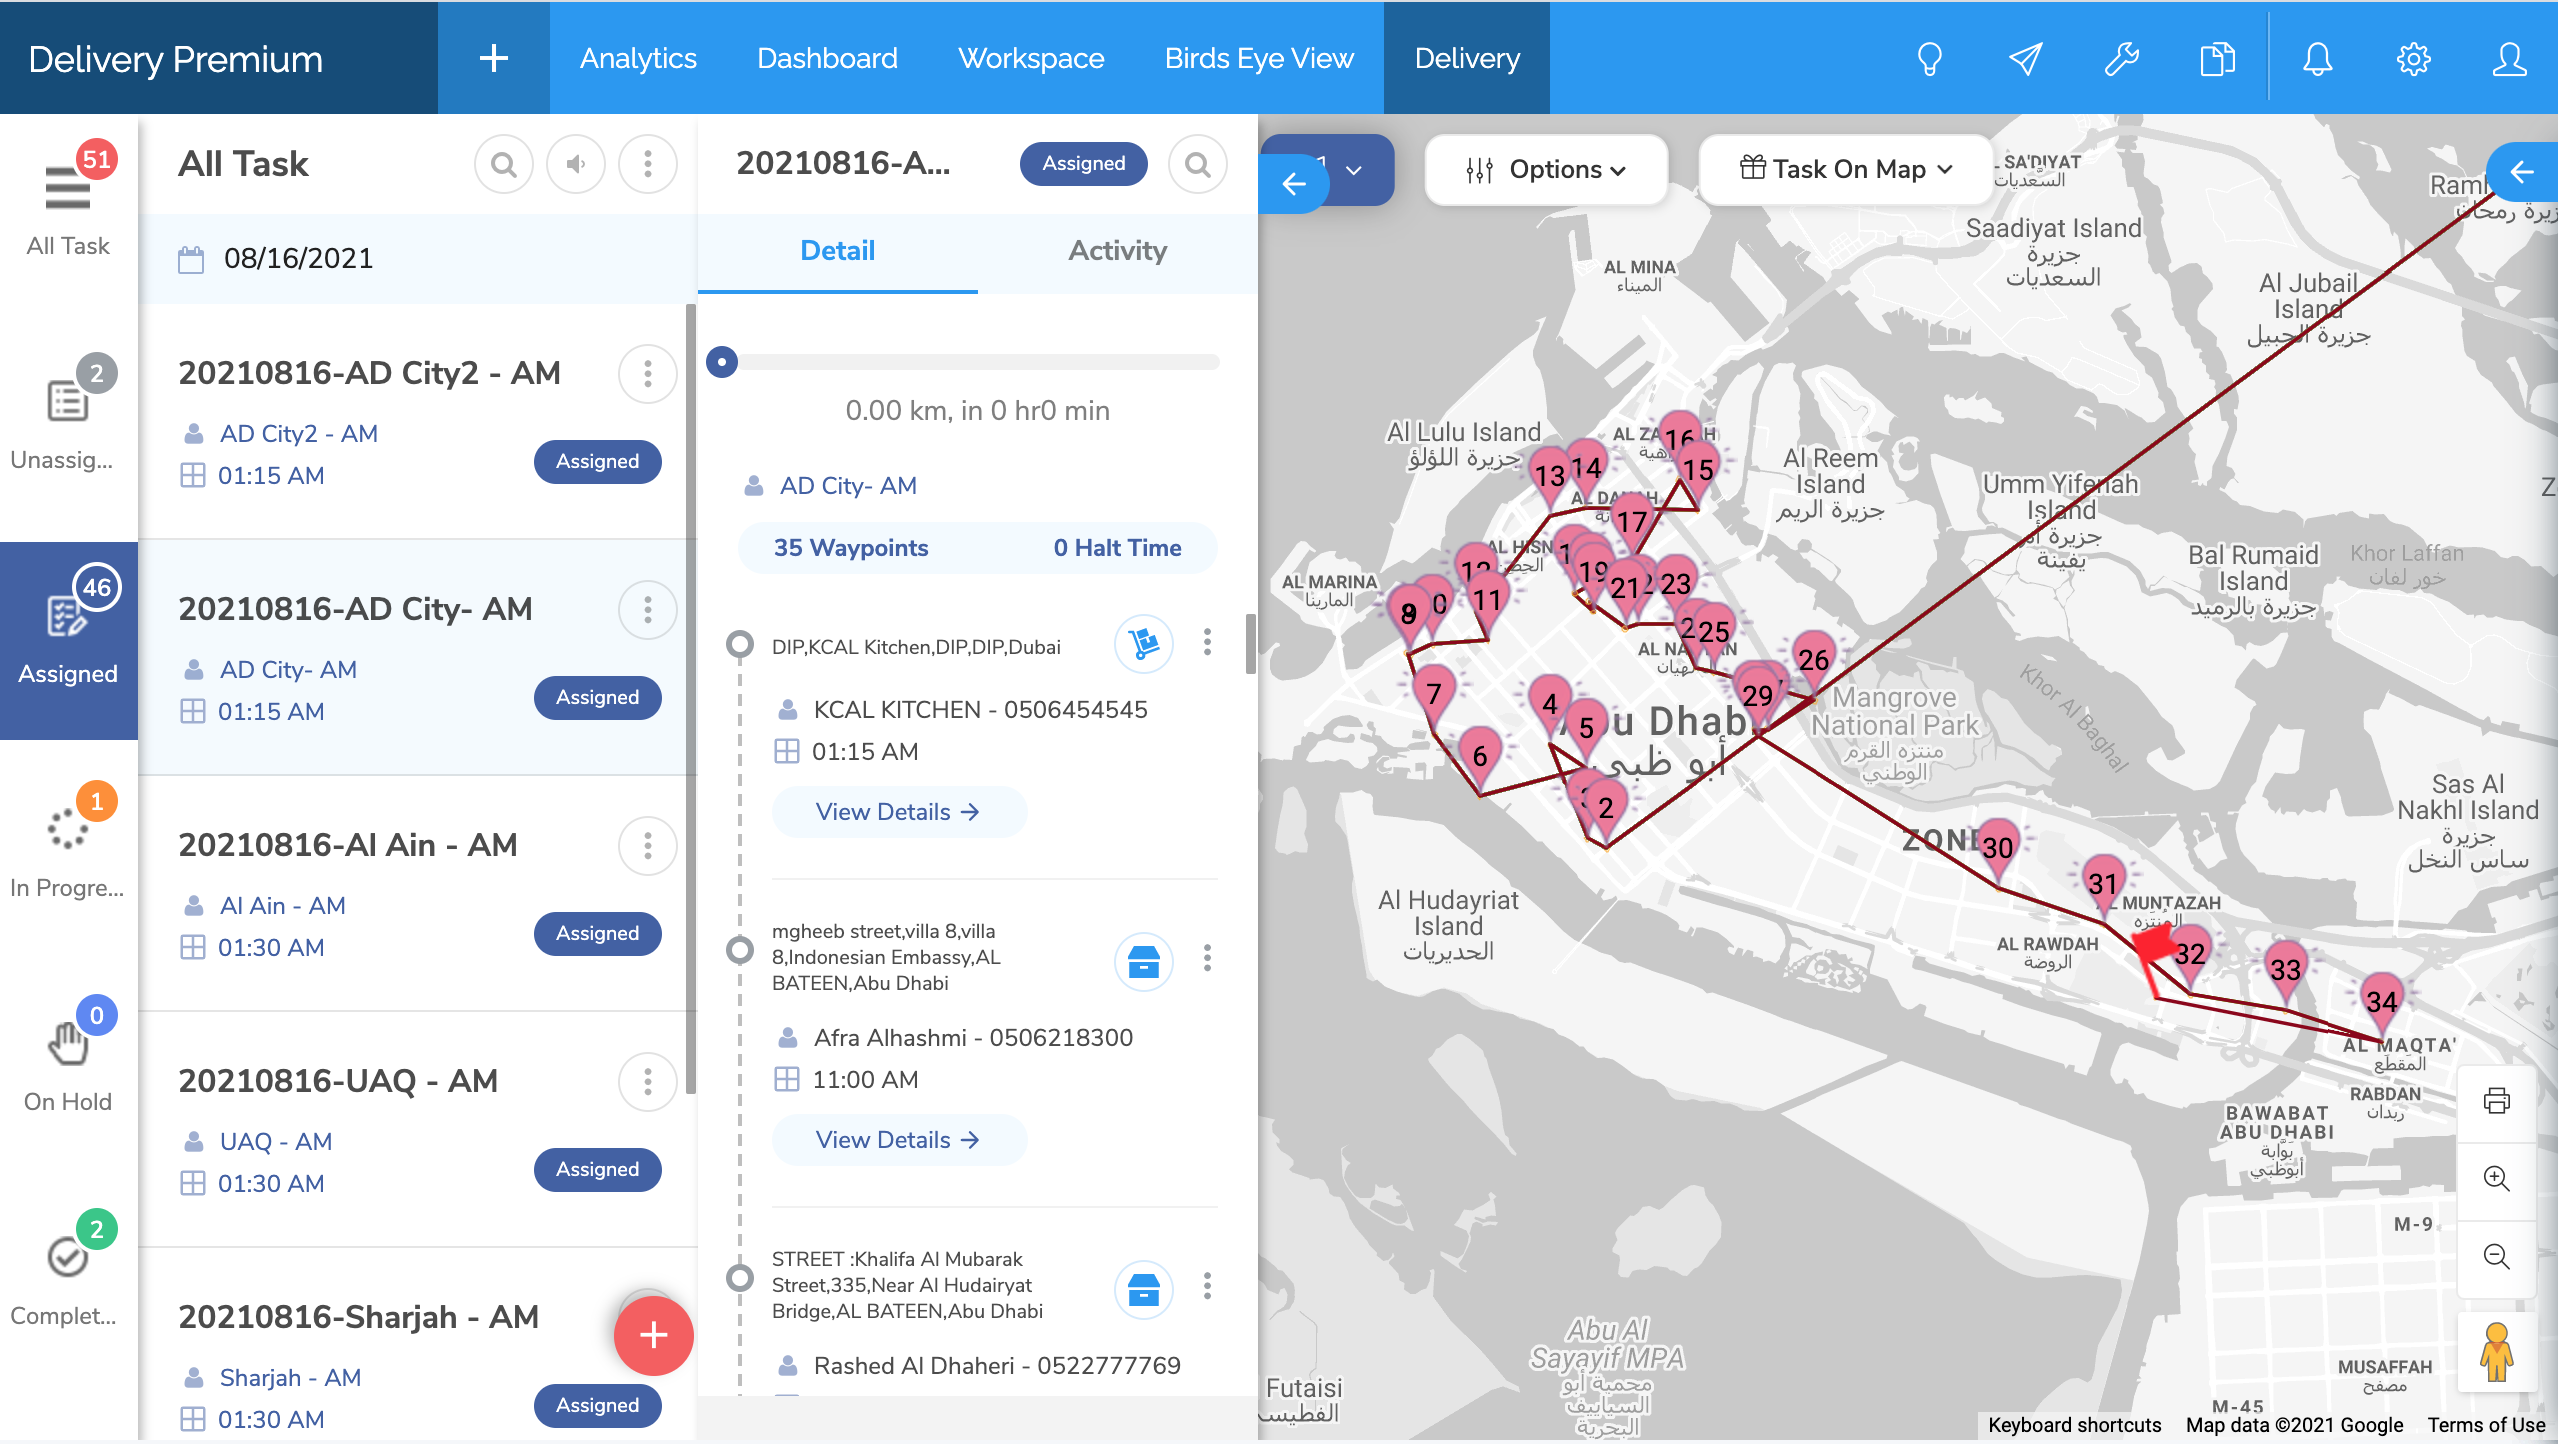Open notifications bell icon

coord(2317,59)
